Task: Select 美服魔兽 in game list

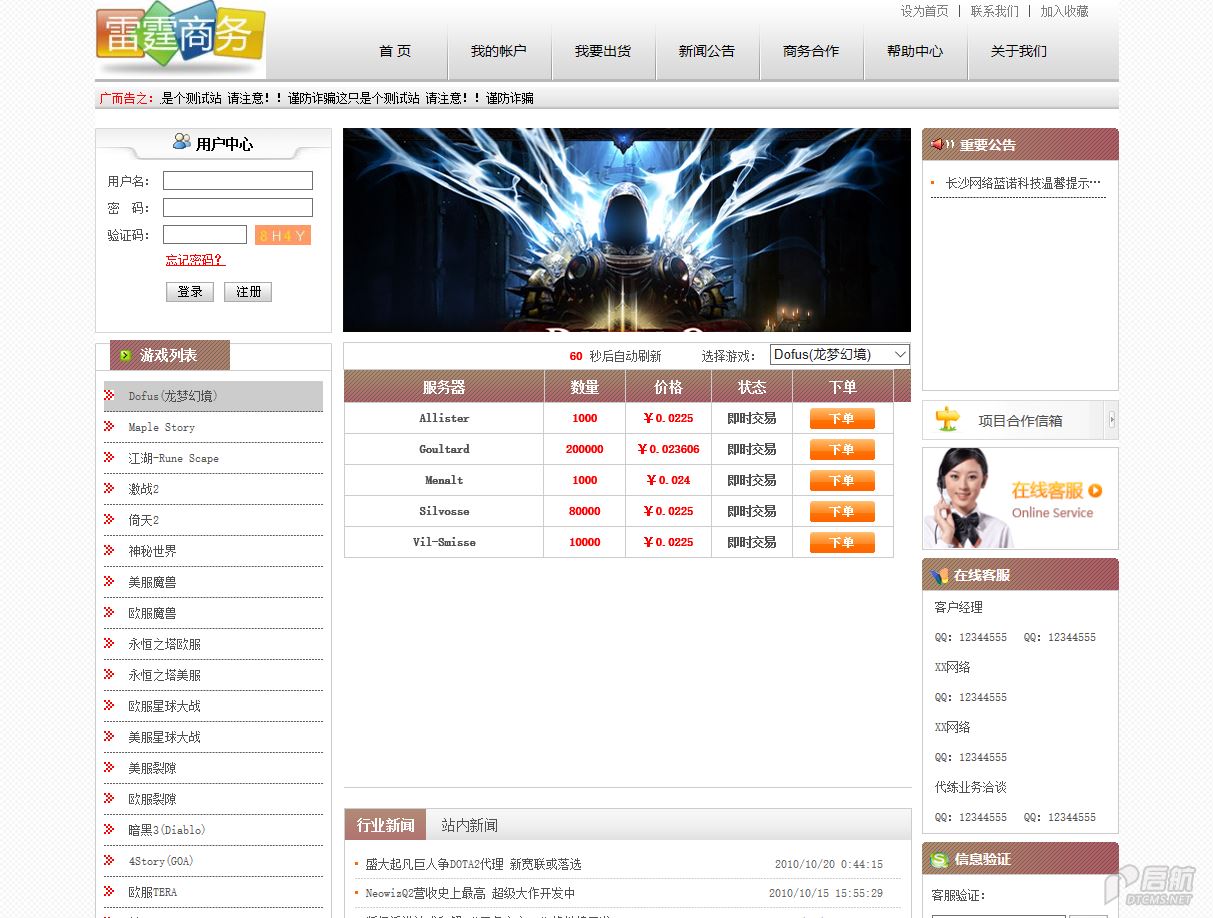Action: [213, 582]
